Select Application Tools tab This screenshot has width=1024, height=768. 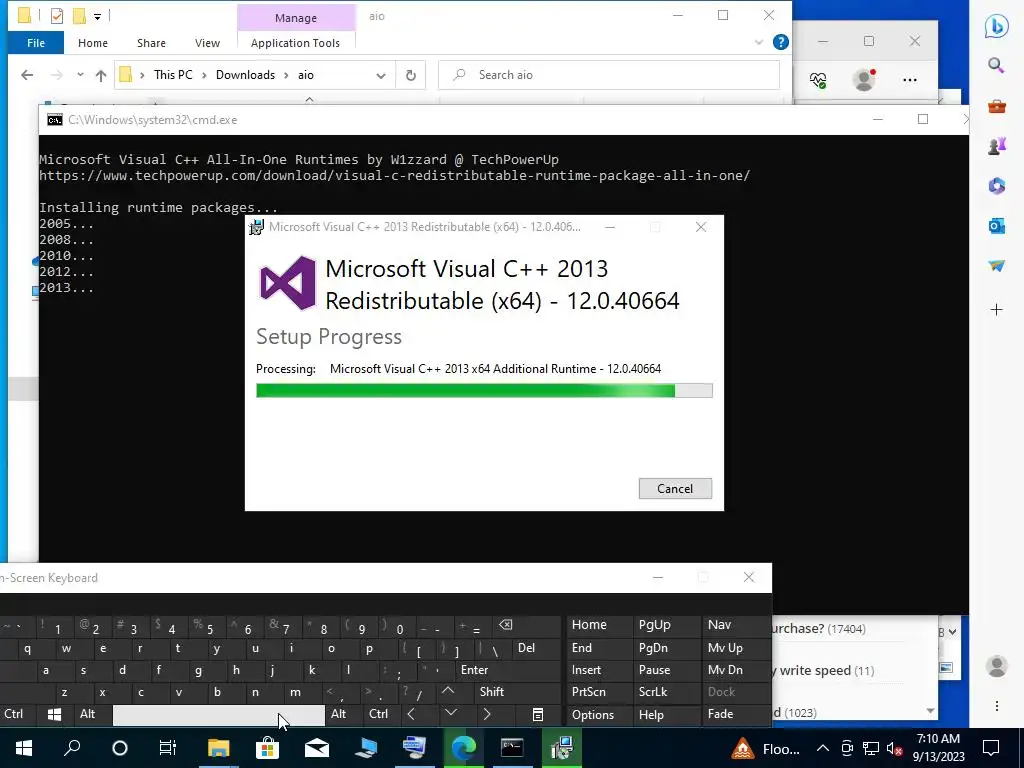click(x=295, y=43)
